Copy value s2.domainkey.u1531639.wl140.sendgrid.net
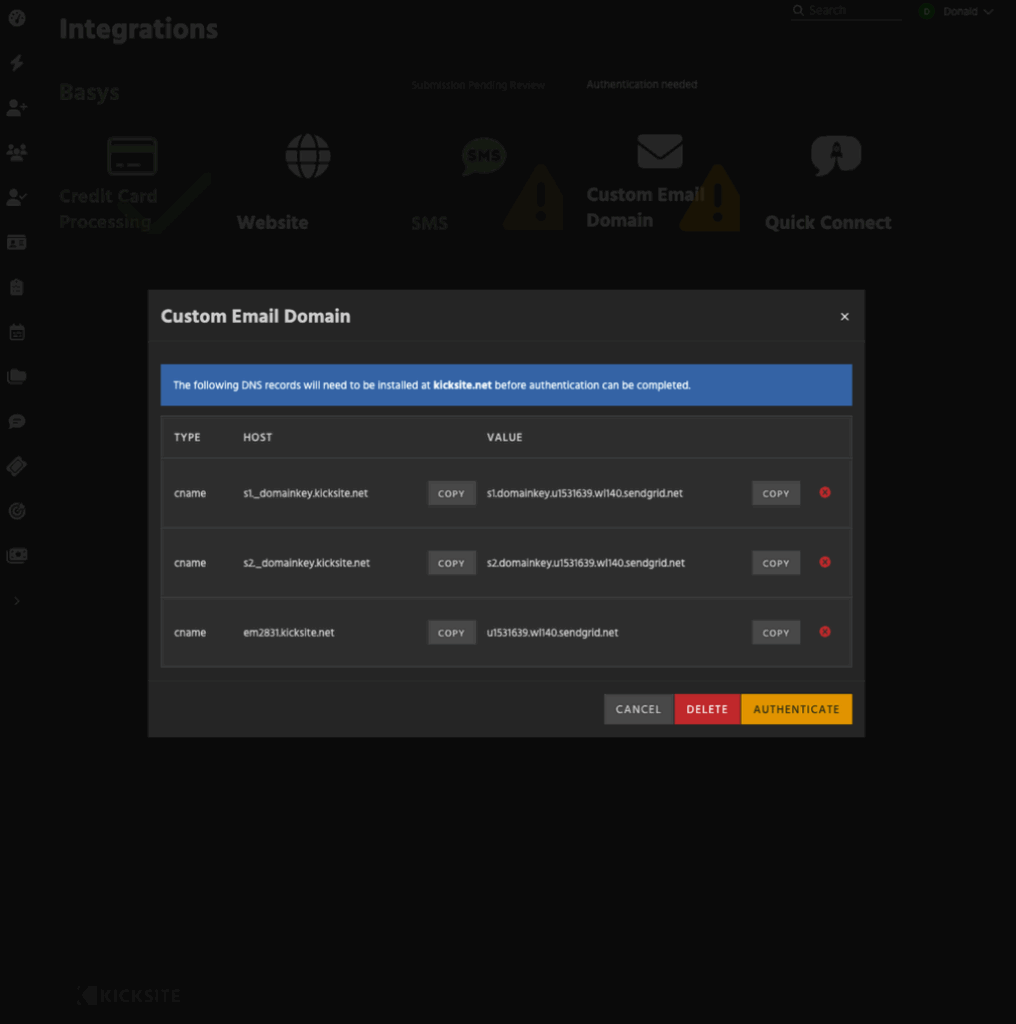The image size is (1016, 1024). 776,563
